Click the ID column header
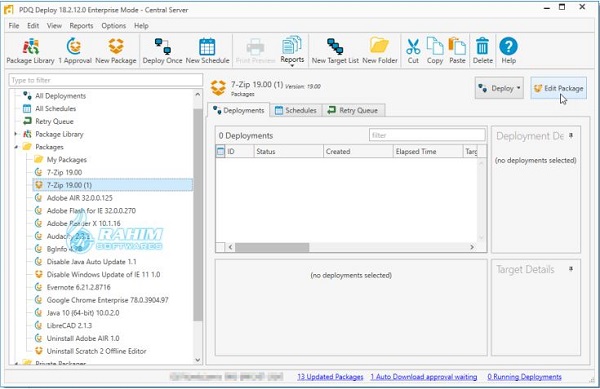This screenshot has width=600, height=389. [x=240, y=151]
